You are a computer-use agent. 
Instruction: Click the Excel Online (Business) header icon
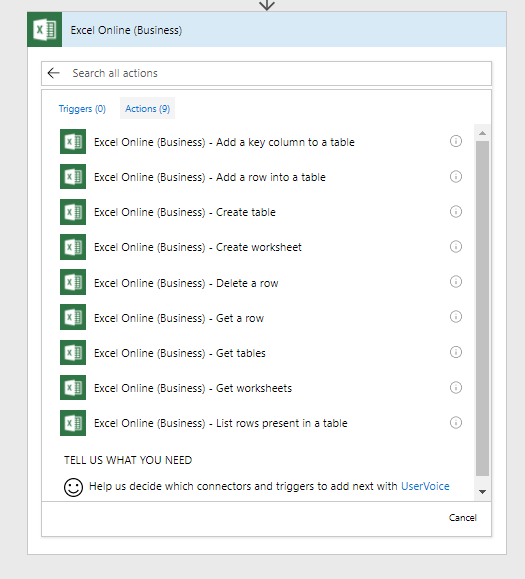click(44, 30)
